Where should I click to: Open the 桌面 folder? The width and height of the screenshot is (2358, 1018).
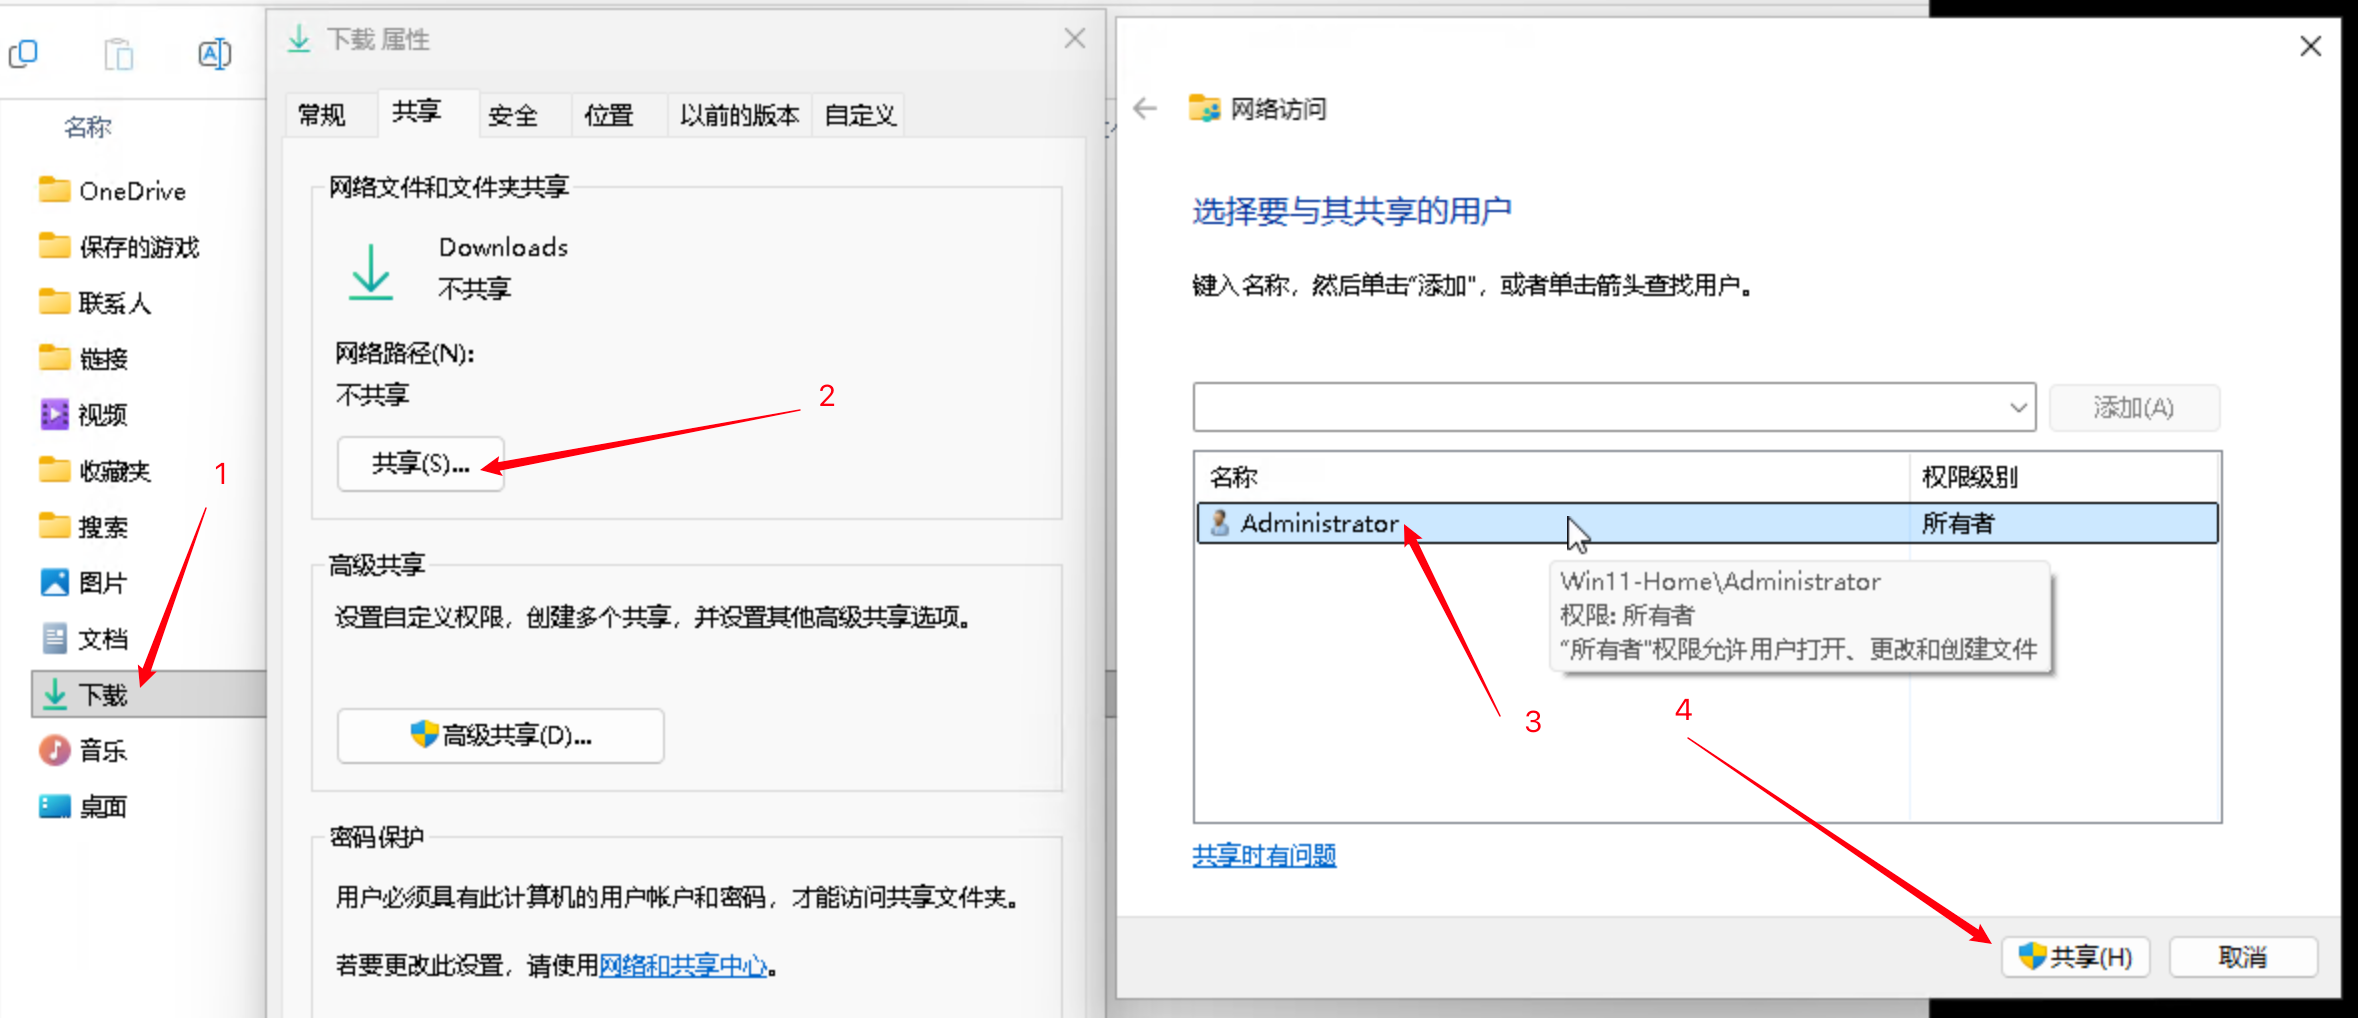pos(102,807)
